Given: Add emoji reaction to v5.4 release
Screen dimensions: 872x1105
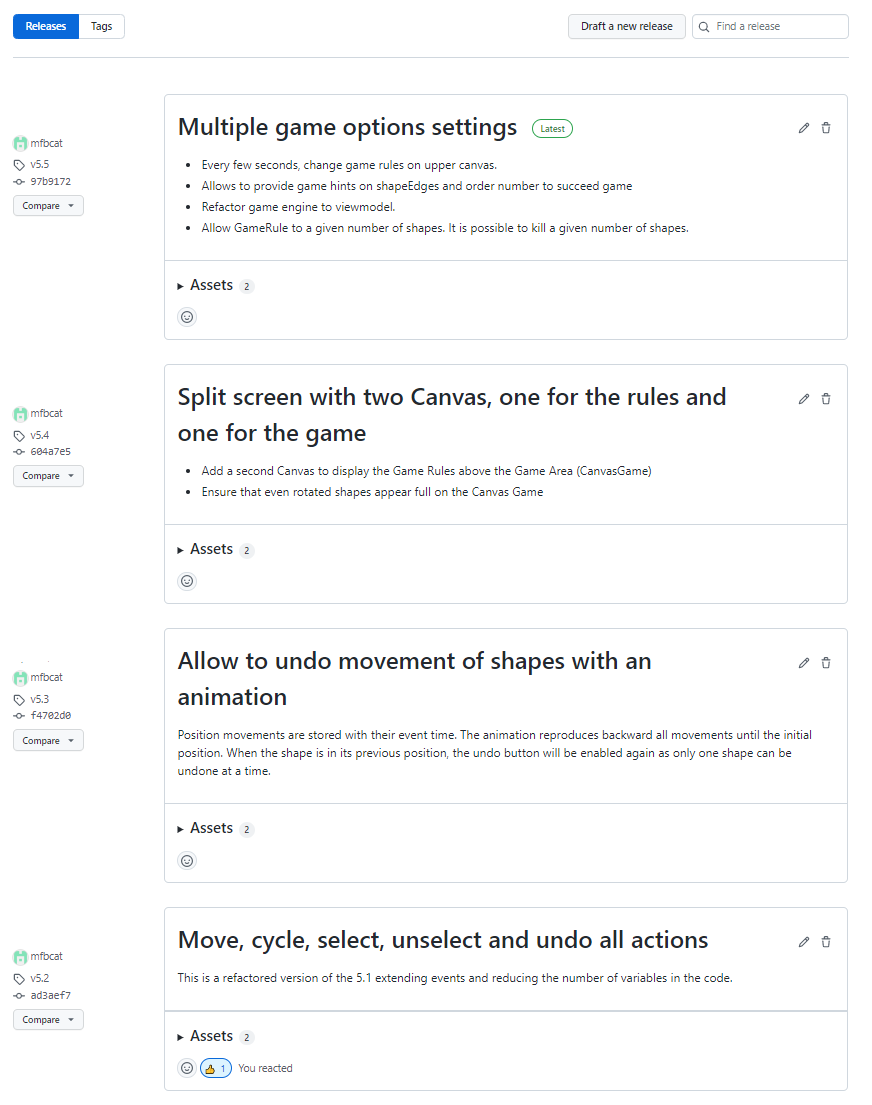Looking at the screenshot, I should (x=187, y=581).
